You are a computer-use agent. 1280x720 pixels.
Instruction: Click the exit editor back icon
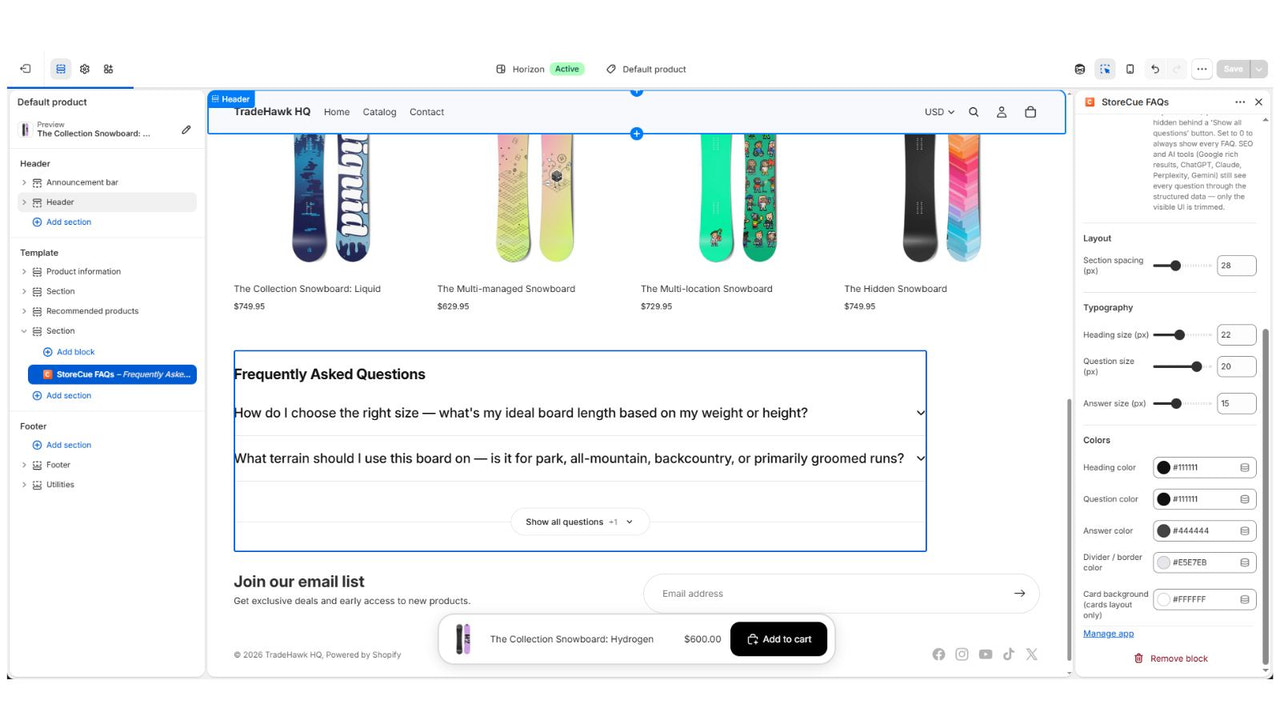[25, 69]
